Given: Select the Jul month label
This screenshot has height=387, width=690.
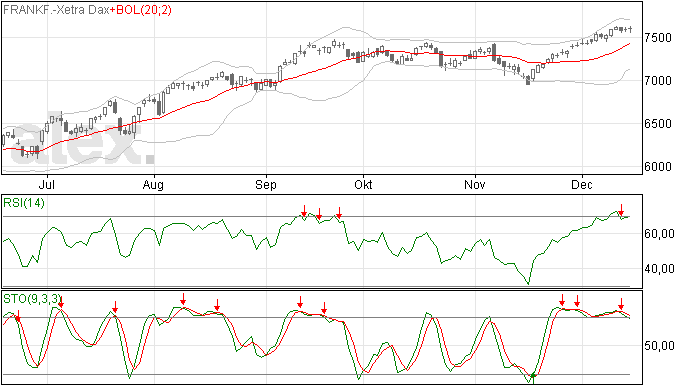Looking at the screenshot, I should click(47, 184).
